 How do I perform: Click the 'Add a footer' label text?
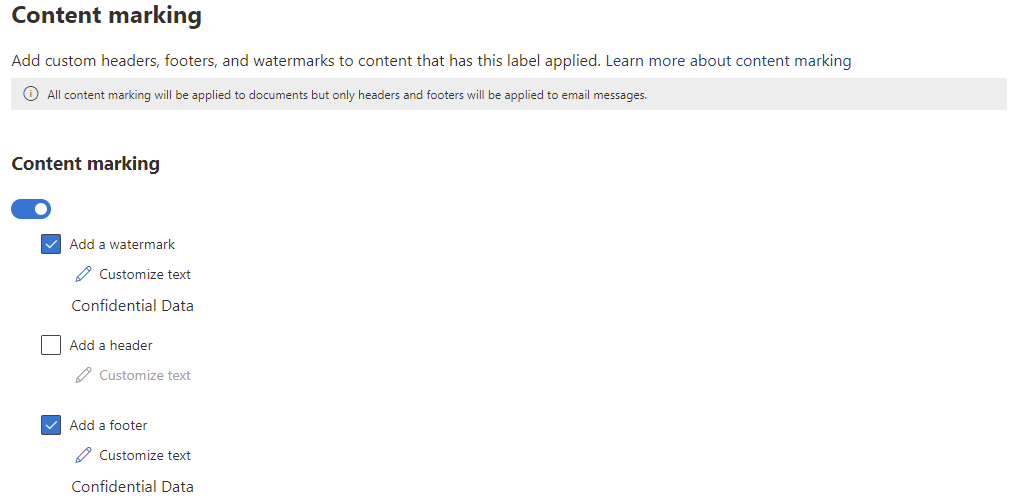(108, 425)
